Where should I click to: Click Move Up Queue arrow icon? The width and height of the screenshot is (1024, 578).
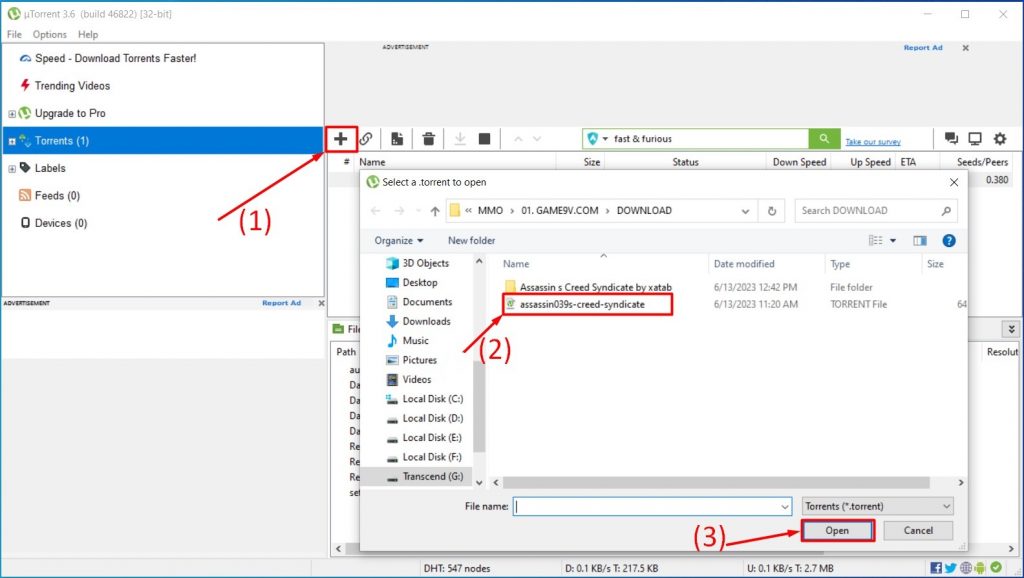click(x=518, y=138)
